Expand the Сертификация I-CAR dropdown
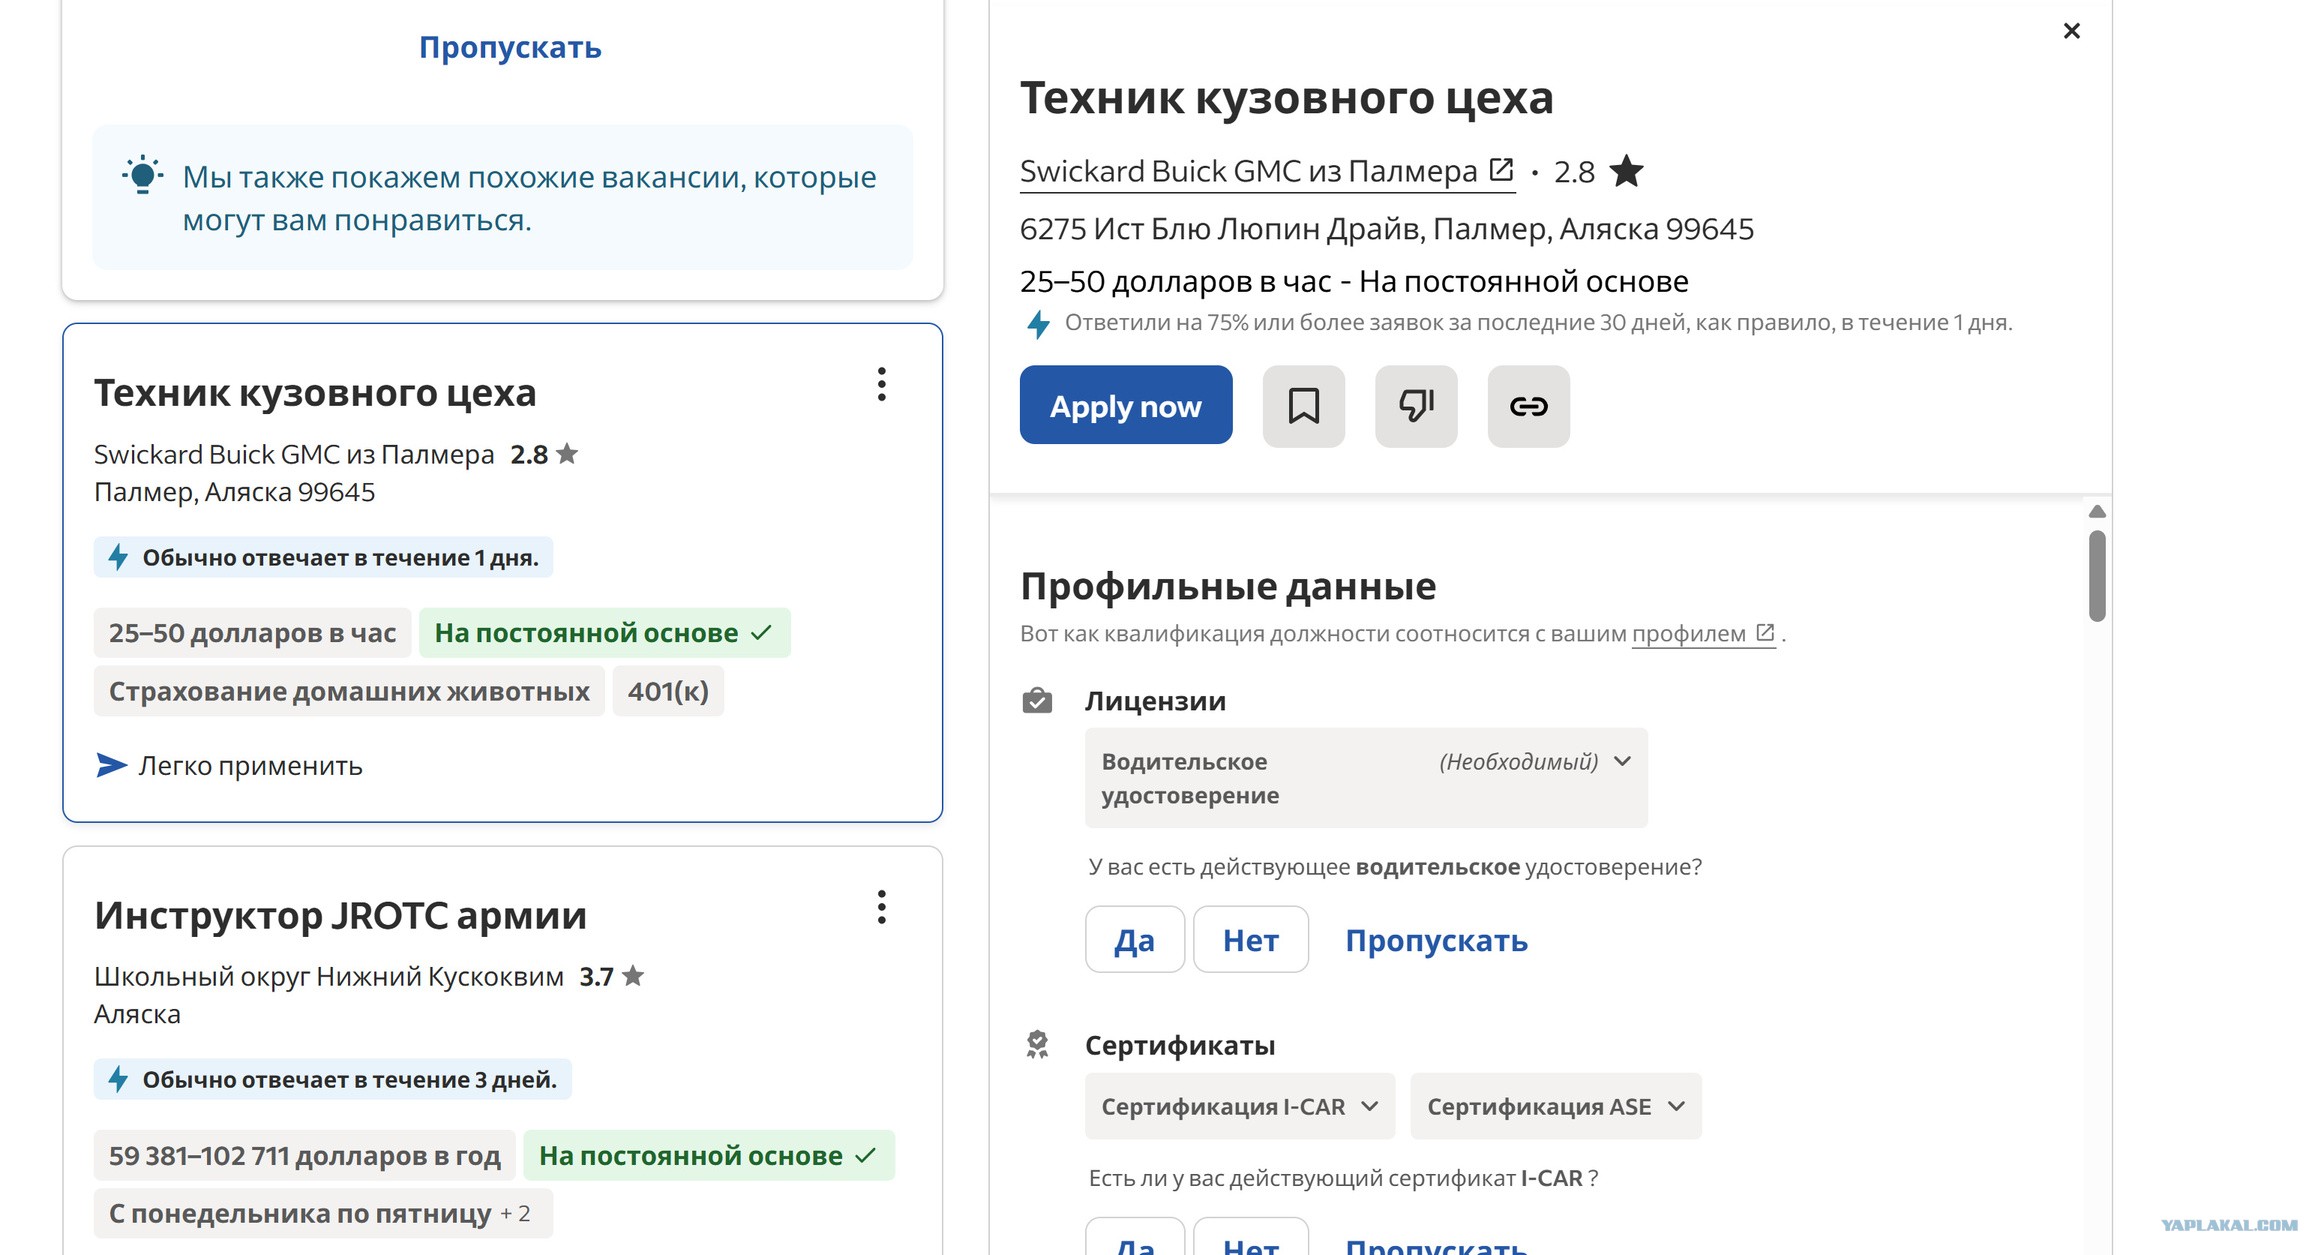2324x1255 pixels. (x=1240, y=1106)
